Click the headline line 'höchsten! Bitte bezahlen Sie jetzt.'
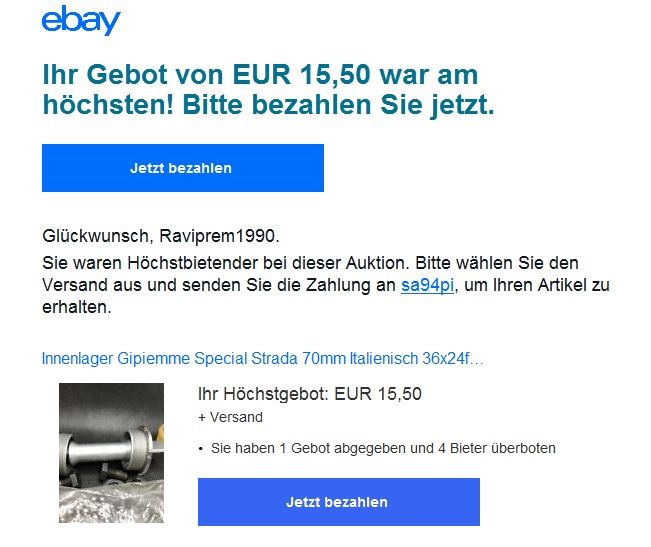The width and height of the screenshot is (651, 547). point(269,105)
